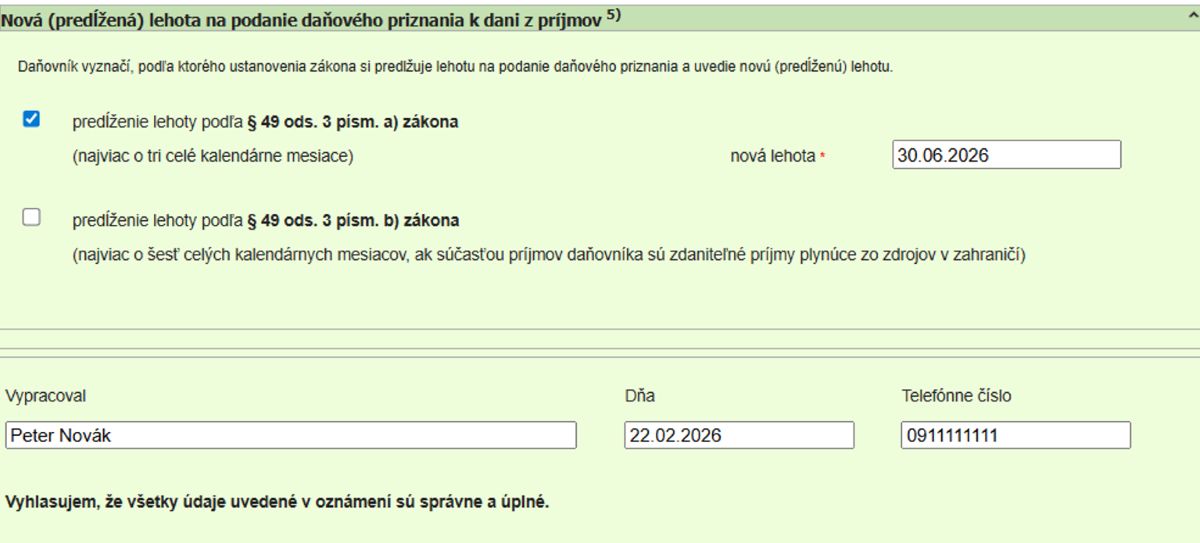The image size is (1200, 543).
Task: Click the 'Vypracoval' label
Action: (x=45, y=396)
